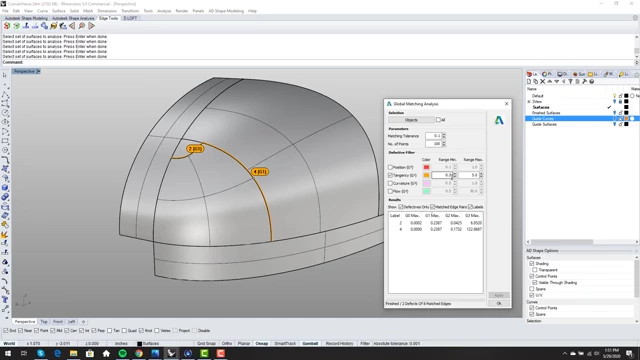This screenshot has height=360, width=640.
Task: Click the left-pointing triangle icon in Edge Tools toolbar
Action: pos(72,26)
